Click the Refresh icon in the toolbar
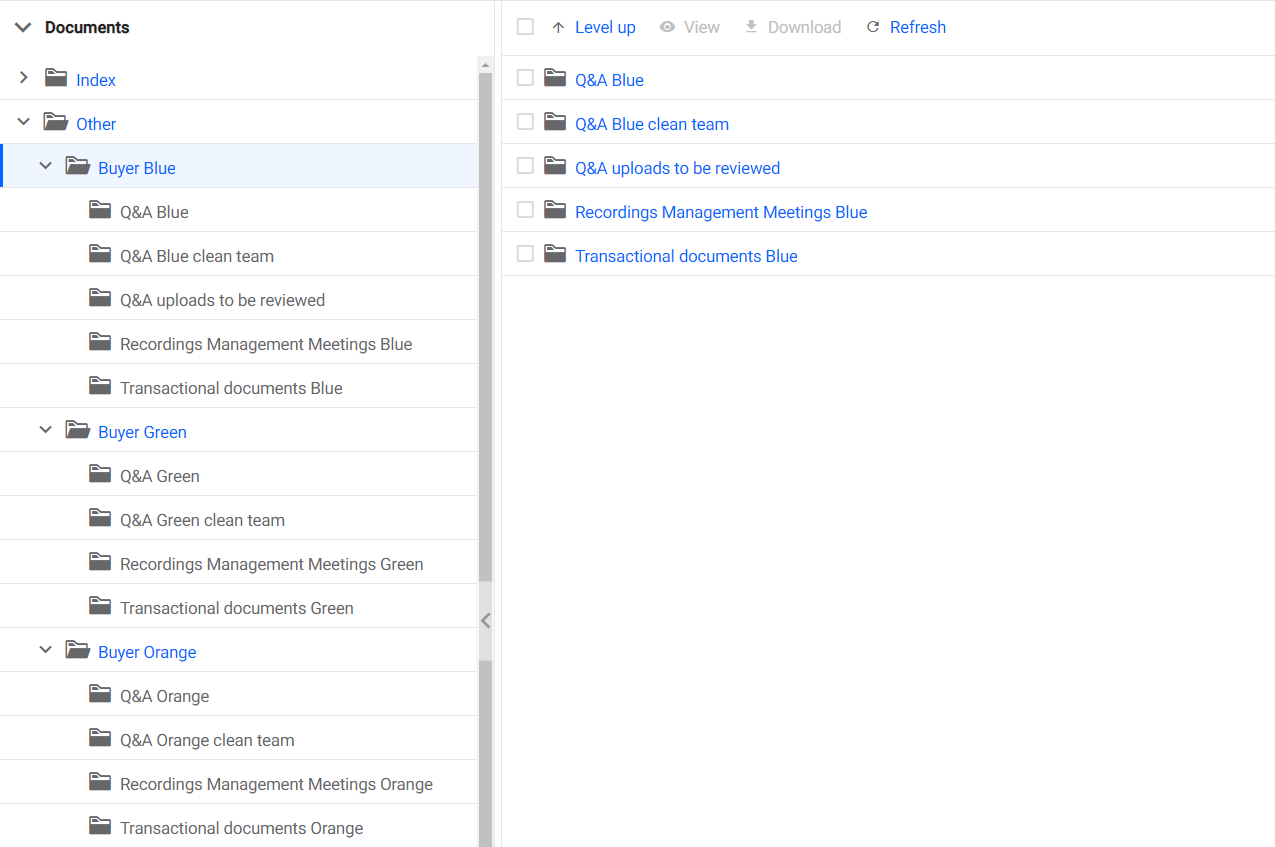Viewport: 1275px width, 847px height. click(x=873, y=27)
